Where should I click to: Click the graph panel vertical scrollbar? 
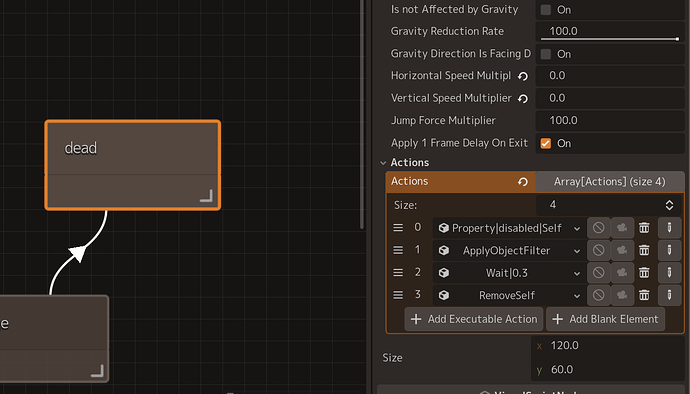[362, 114]
